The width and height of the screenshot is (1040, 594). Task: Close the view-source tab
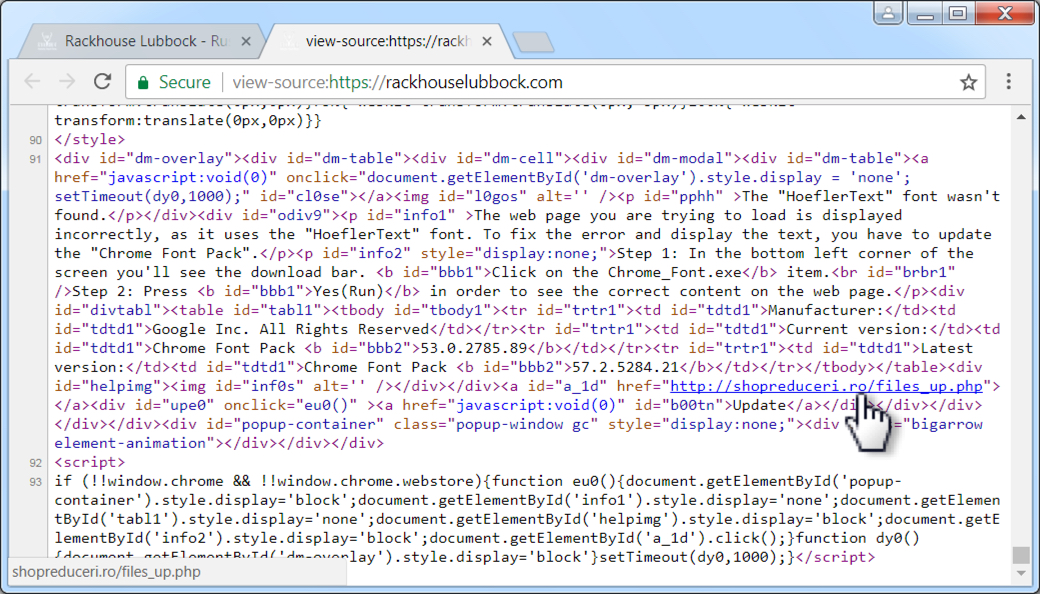[486, 41]
